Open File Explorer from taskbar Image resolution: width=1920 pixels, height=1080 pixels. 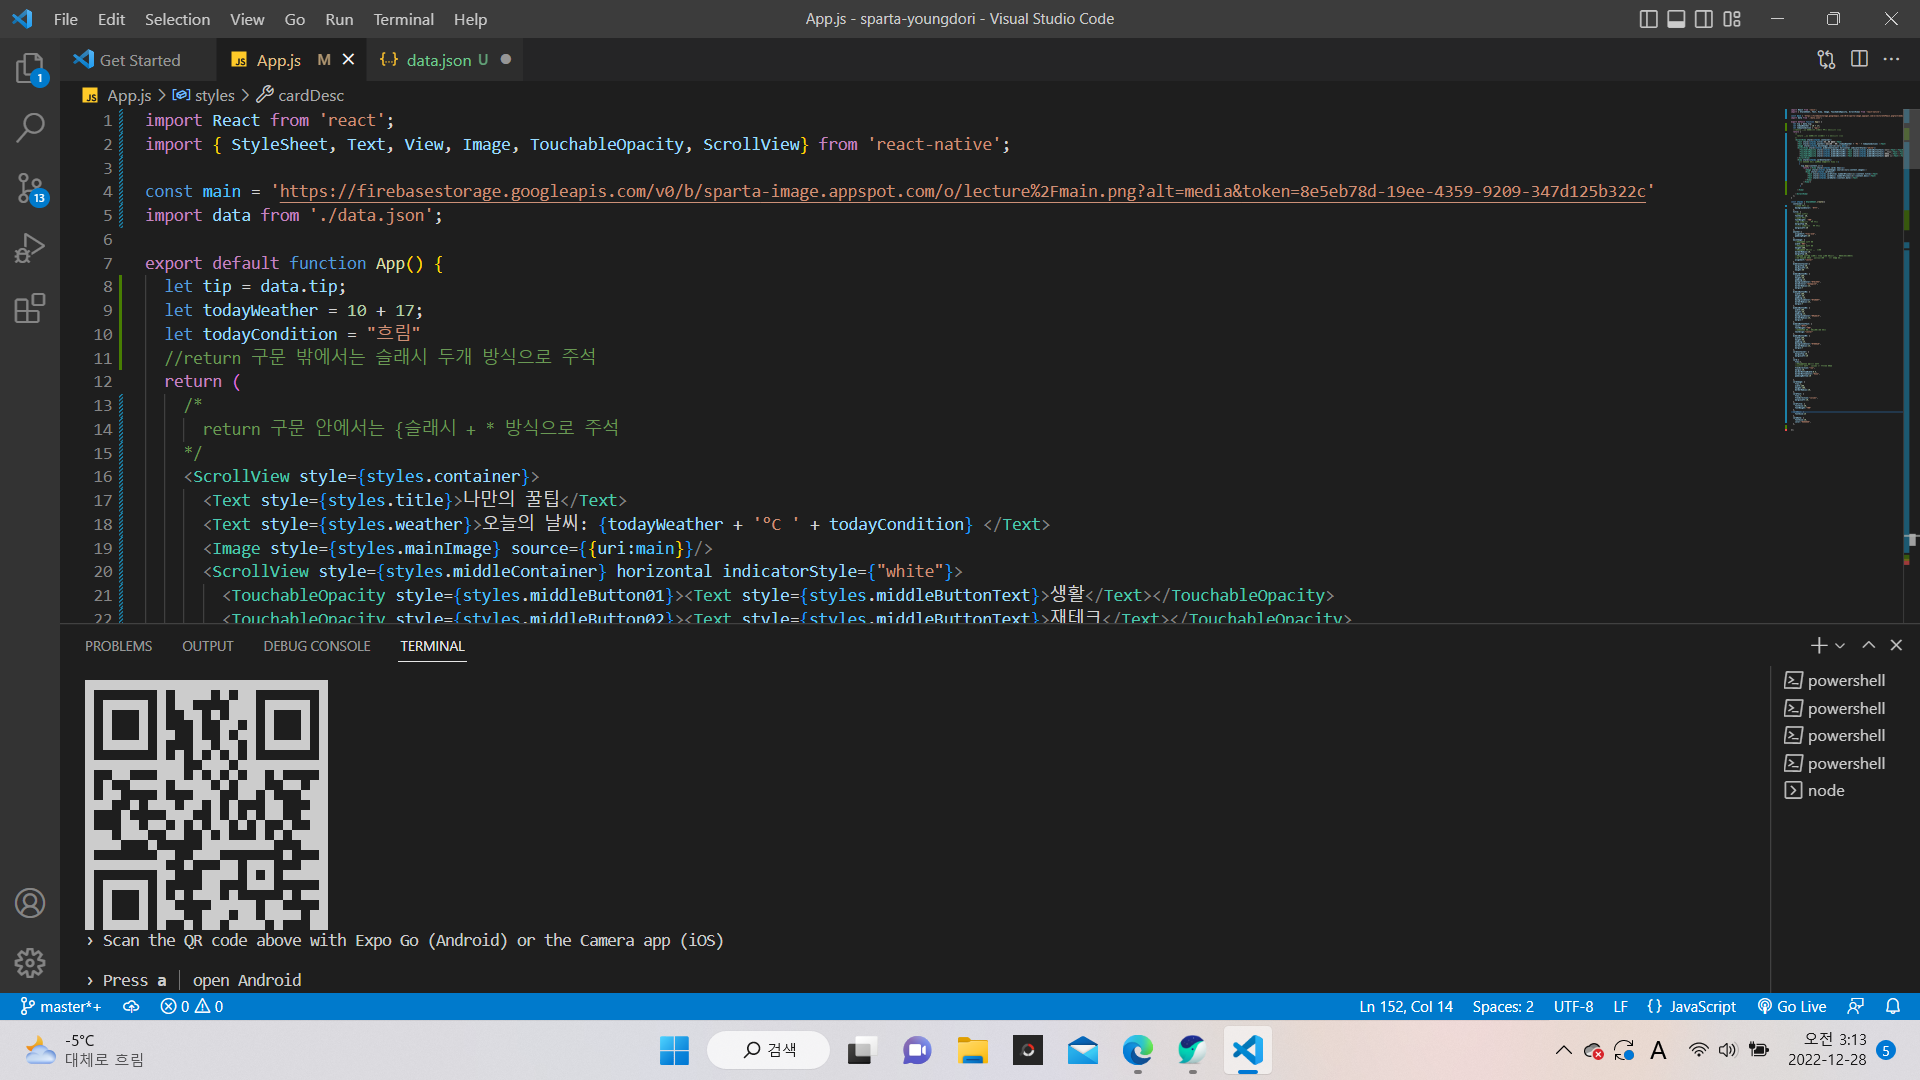coord(972,1050)
